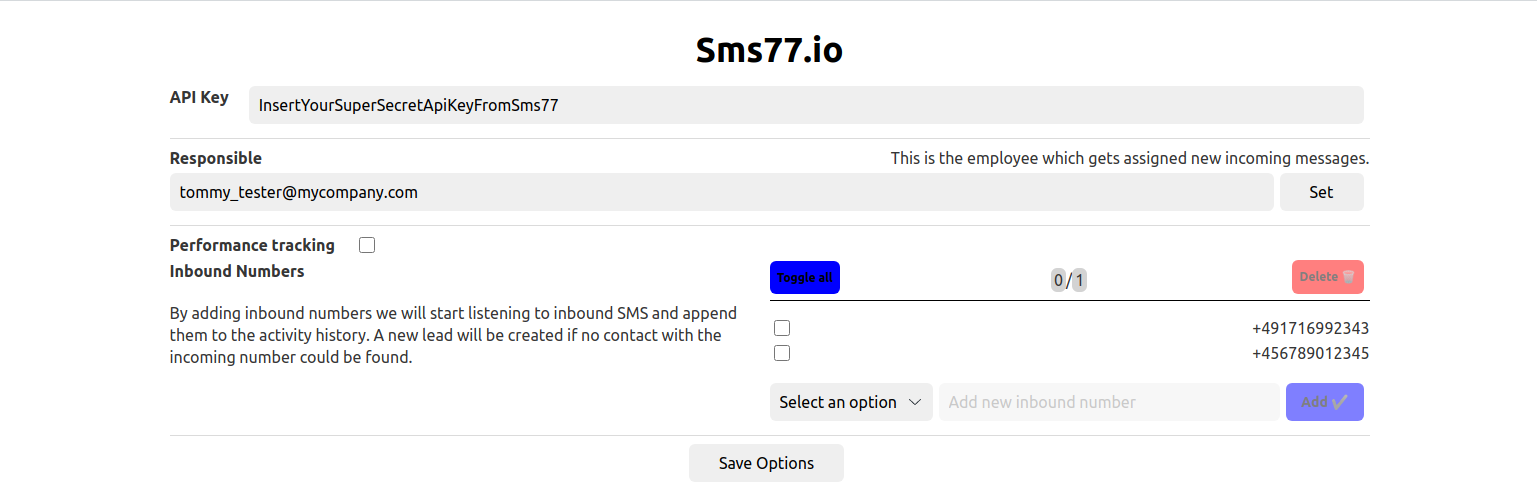Screen dimensions: 1537x501
Task: Enable the Performance tracking checkbox
Action: 367,245
